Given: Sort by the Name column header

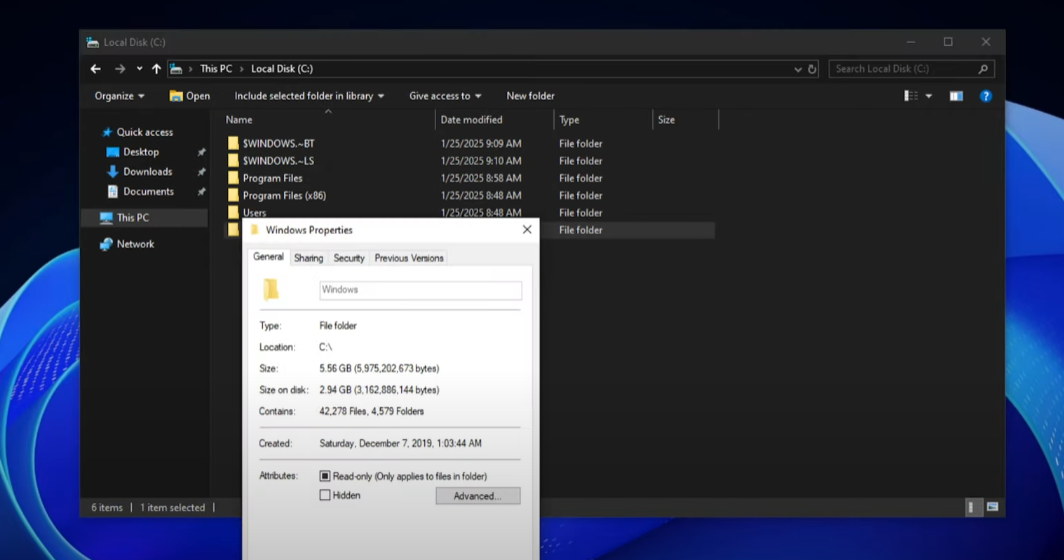Looking at the screenshot, I should pyautogui.click(x=328, y=119).
